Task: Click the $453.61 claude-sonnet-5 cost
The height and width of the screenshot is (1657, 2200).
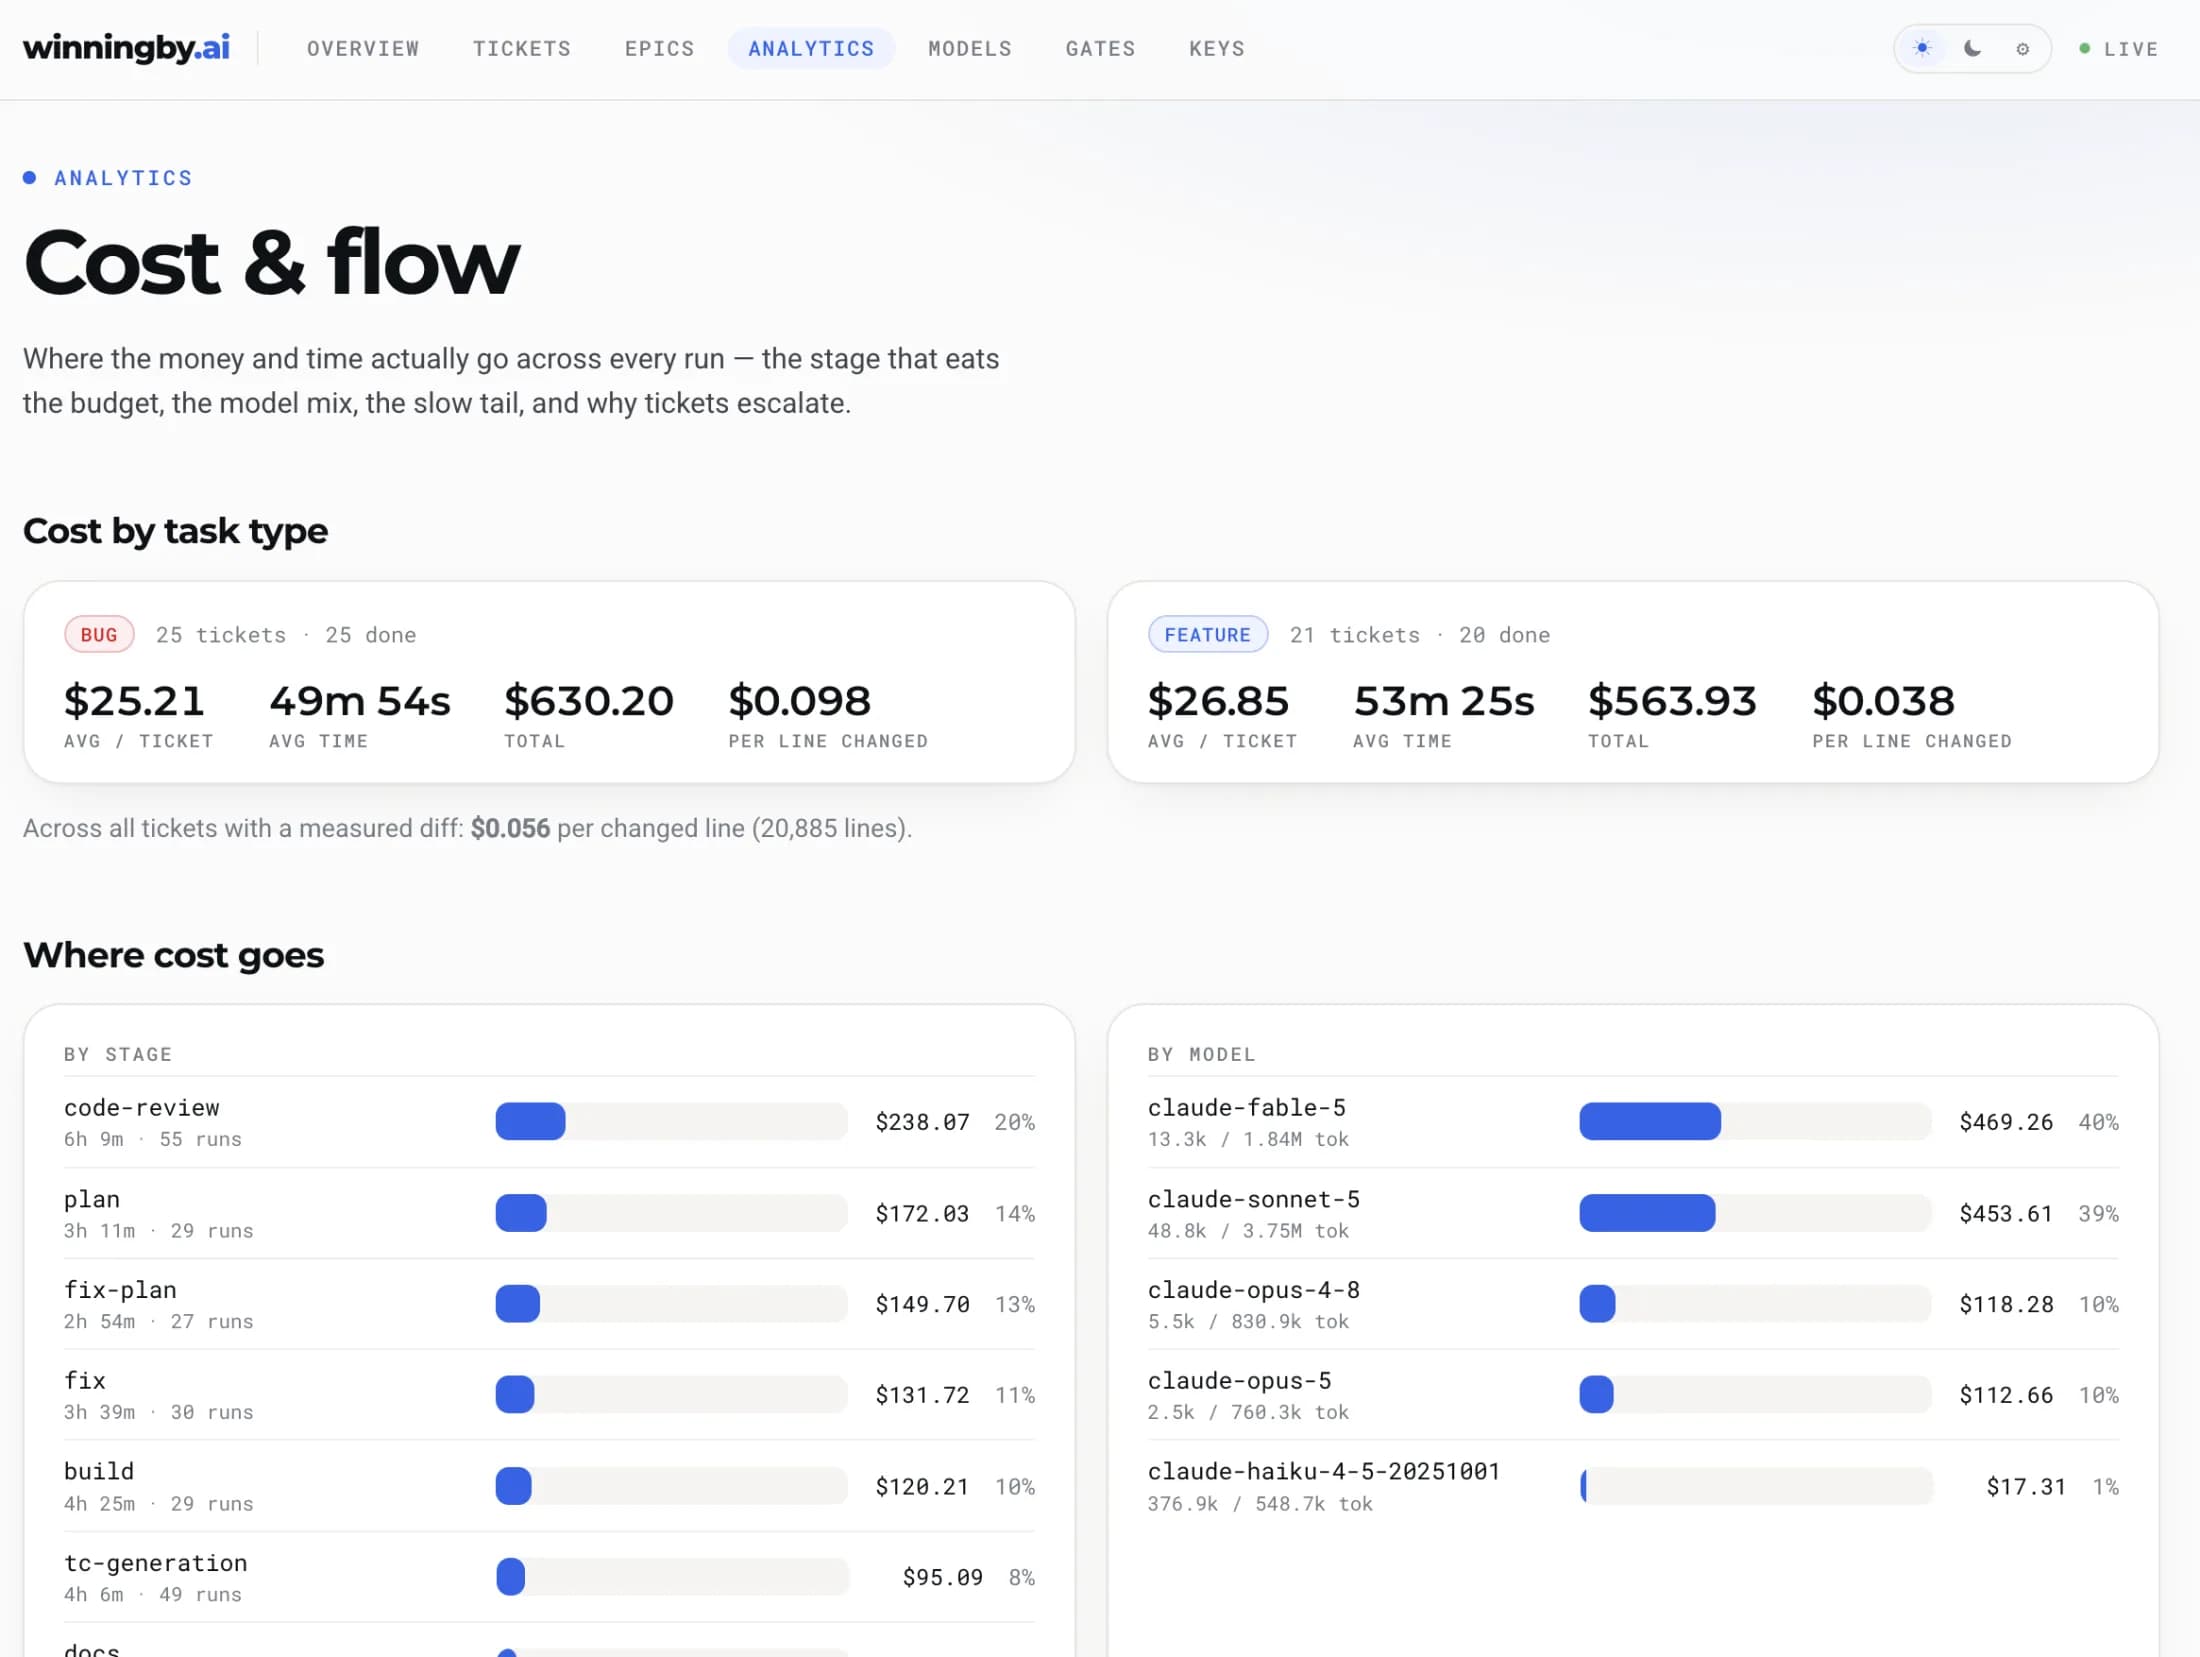Action: tap(2006, 1213)
